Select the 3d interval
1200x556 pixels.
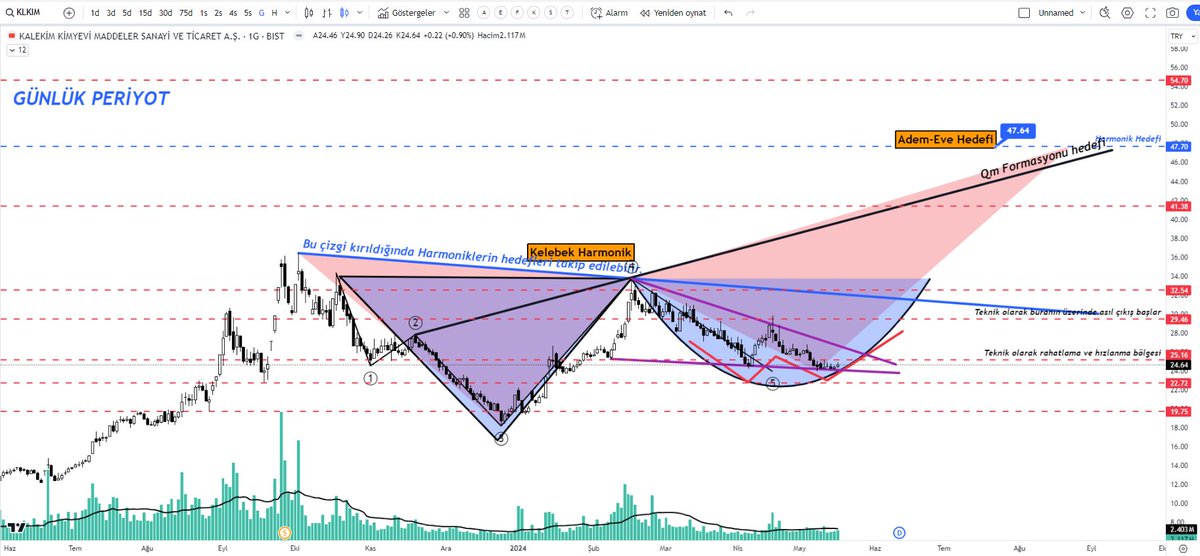coord(111,13)
